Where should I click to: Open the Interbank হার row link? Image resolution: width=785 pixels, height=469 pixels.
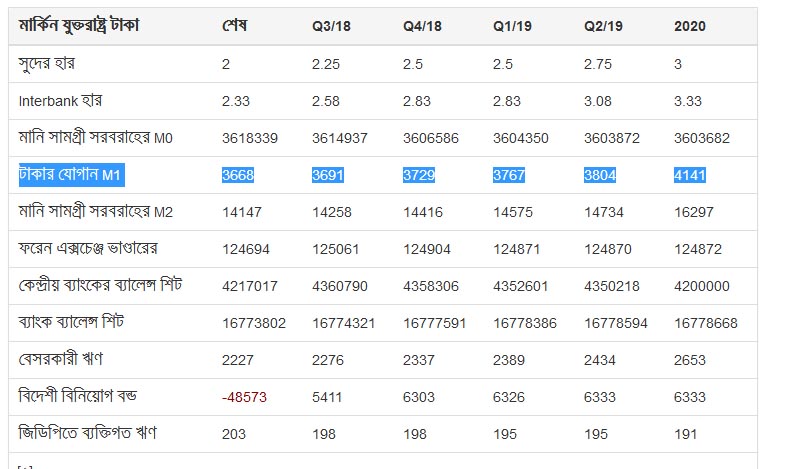(x=60, y=101)
